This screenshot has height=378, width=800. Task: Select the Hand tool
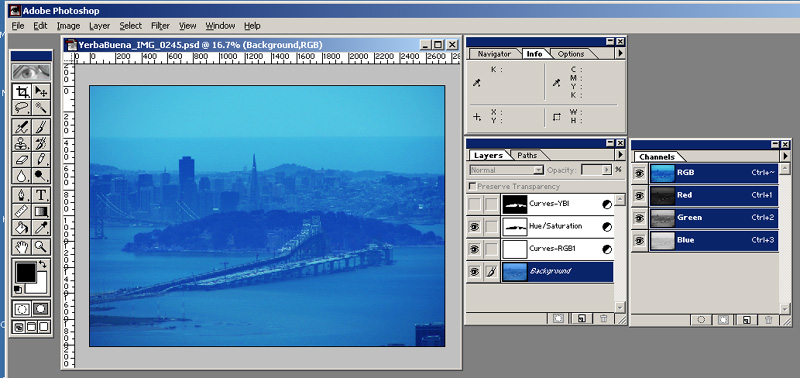[x=22, y=247]
